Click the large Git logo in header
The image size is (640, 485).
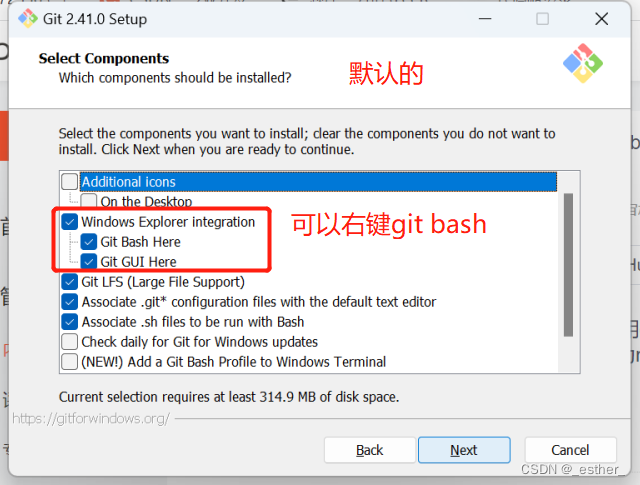tap(583, 63)
